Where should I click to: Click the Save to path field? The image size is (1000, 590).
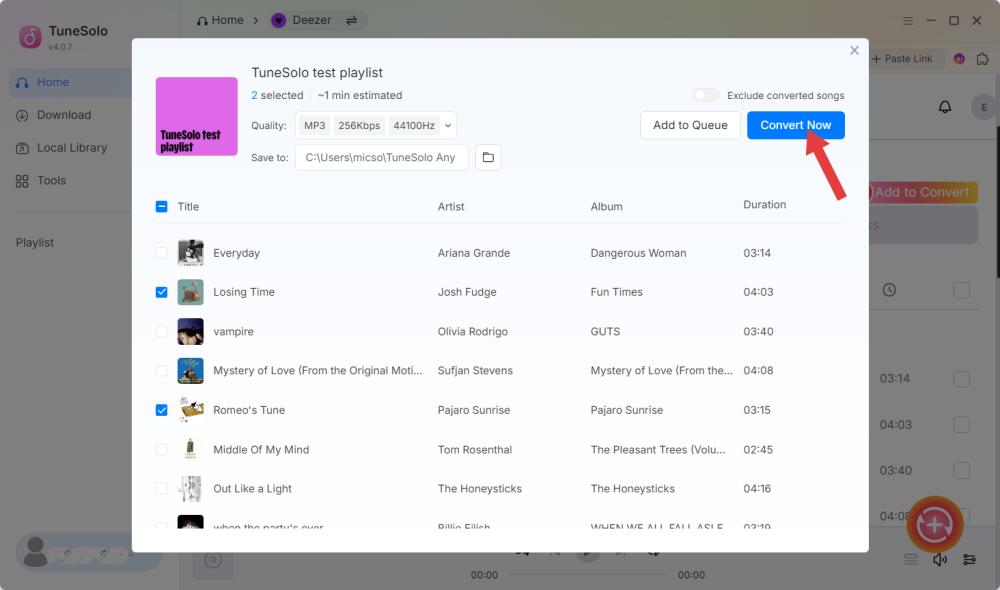(381, 158)
